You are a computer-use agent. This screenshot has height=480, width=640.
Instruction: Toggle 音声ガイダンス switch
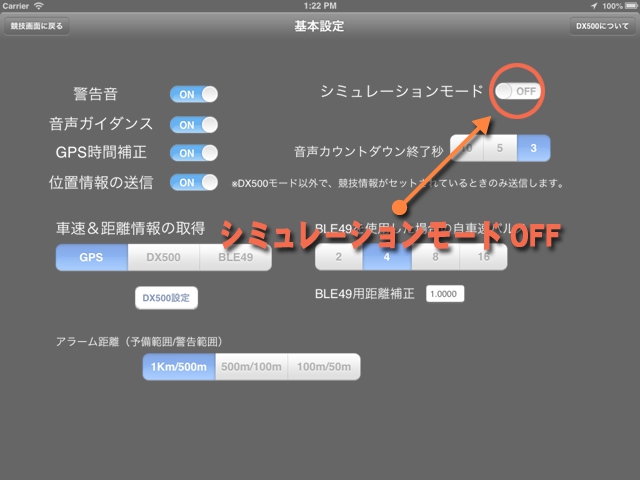193,125
